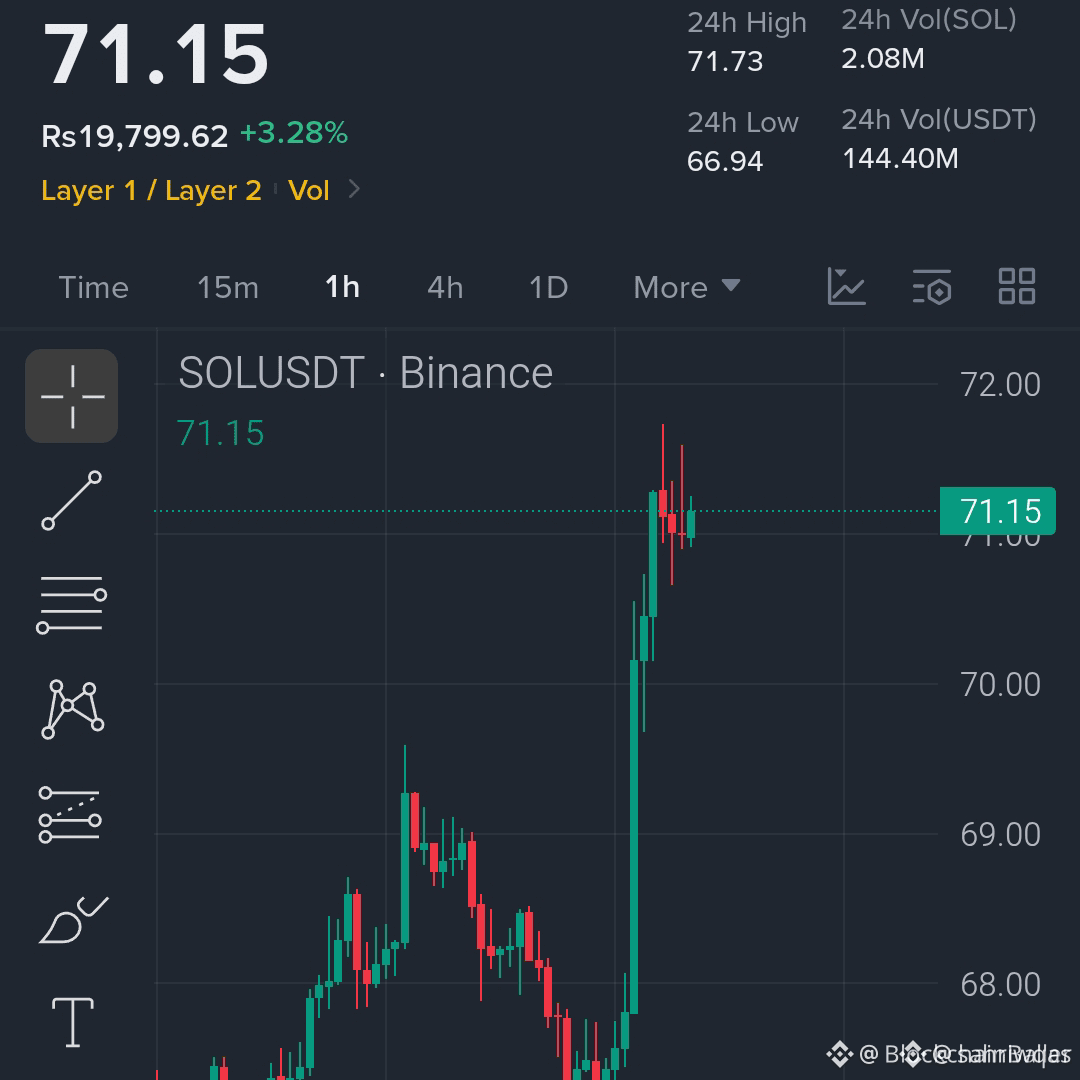Click the 68.00 price axis label
Viewport: 1080px width, 1080px height.
(1000, 985)
